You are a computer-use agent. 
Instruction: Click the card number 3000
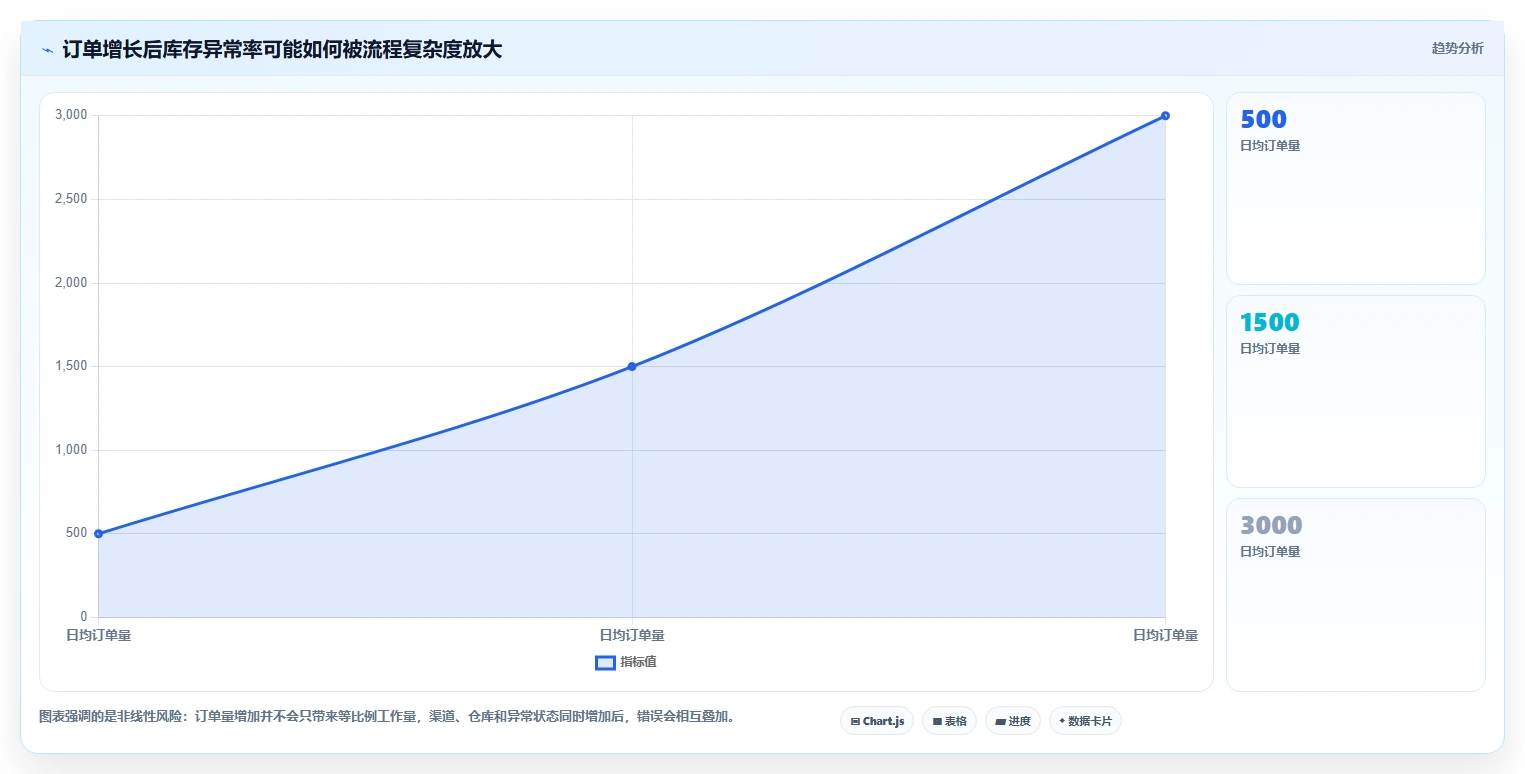[1271, 525]
